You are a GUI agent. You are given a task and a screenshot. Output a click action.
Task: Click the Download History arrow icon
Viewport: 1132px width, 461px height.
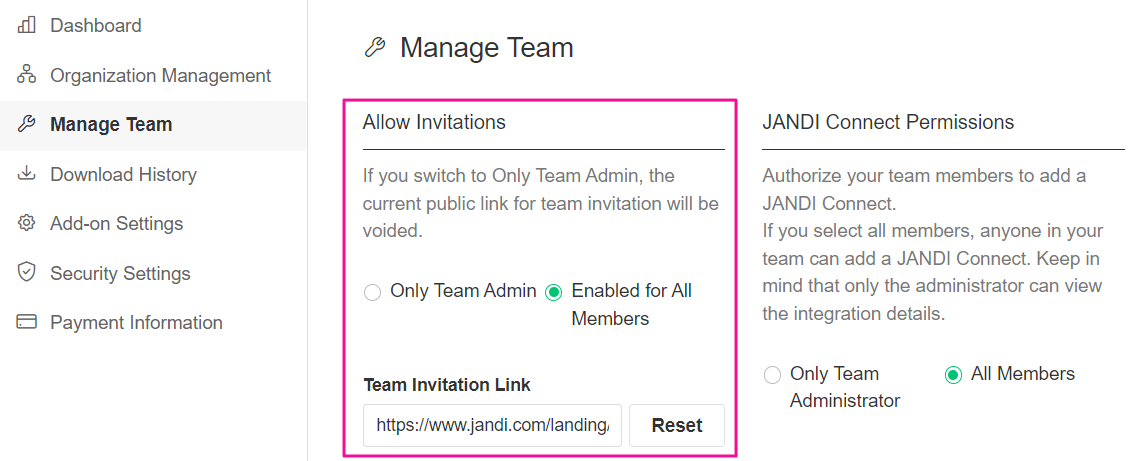tap(26, 174)
